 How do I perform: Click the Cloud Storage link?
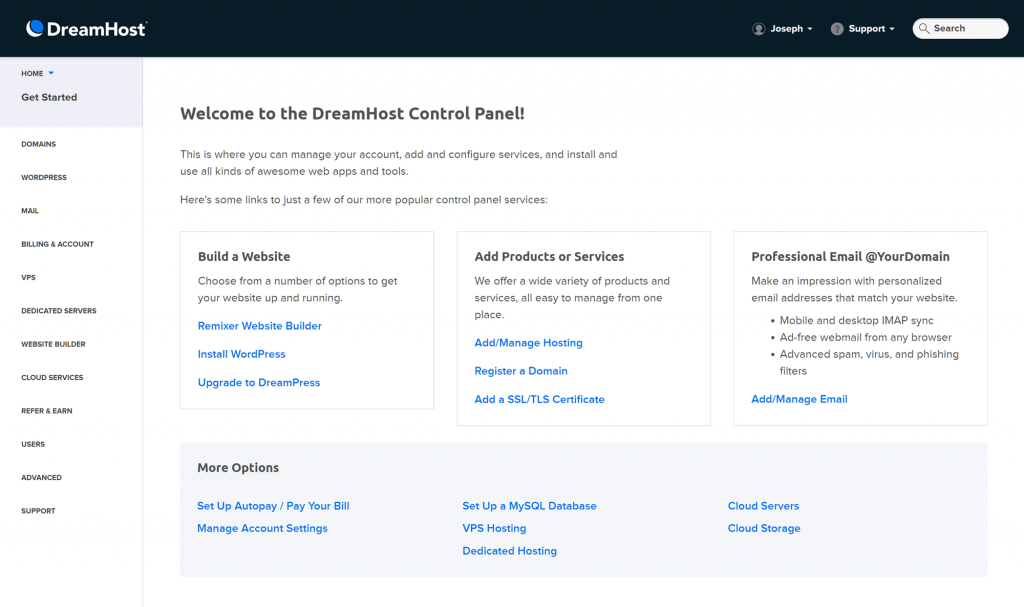(x=764, y=529)
